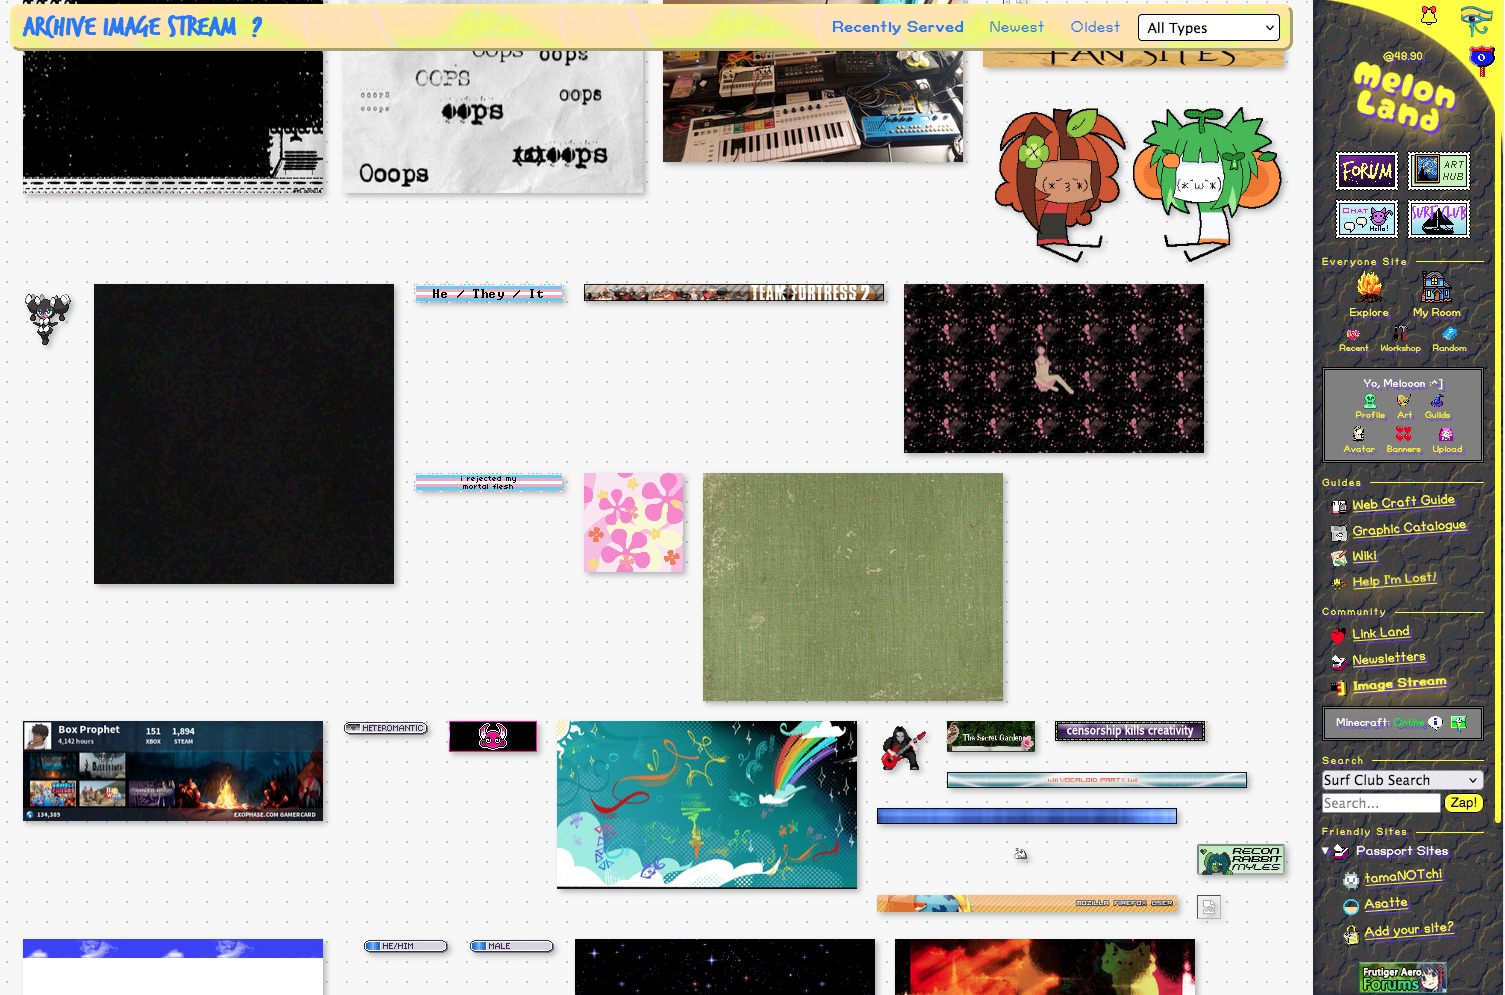Click the Eye of Horus icon
The image size is (1505, 995).
[1476, 19]
